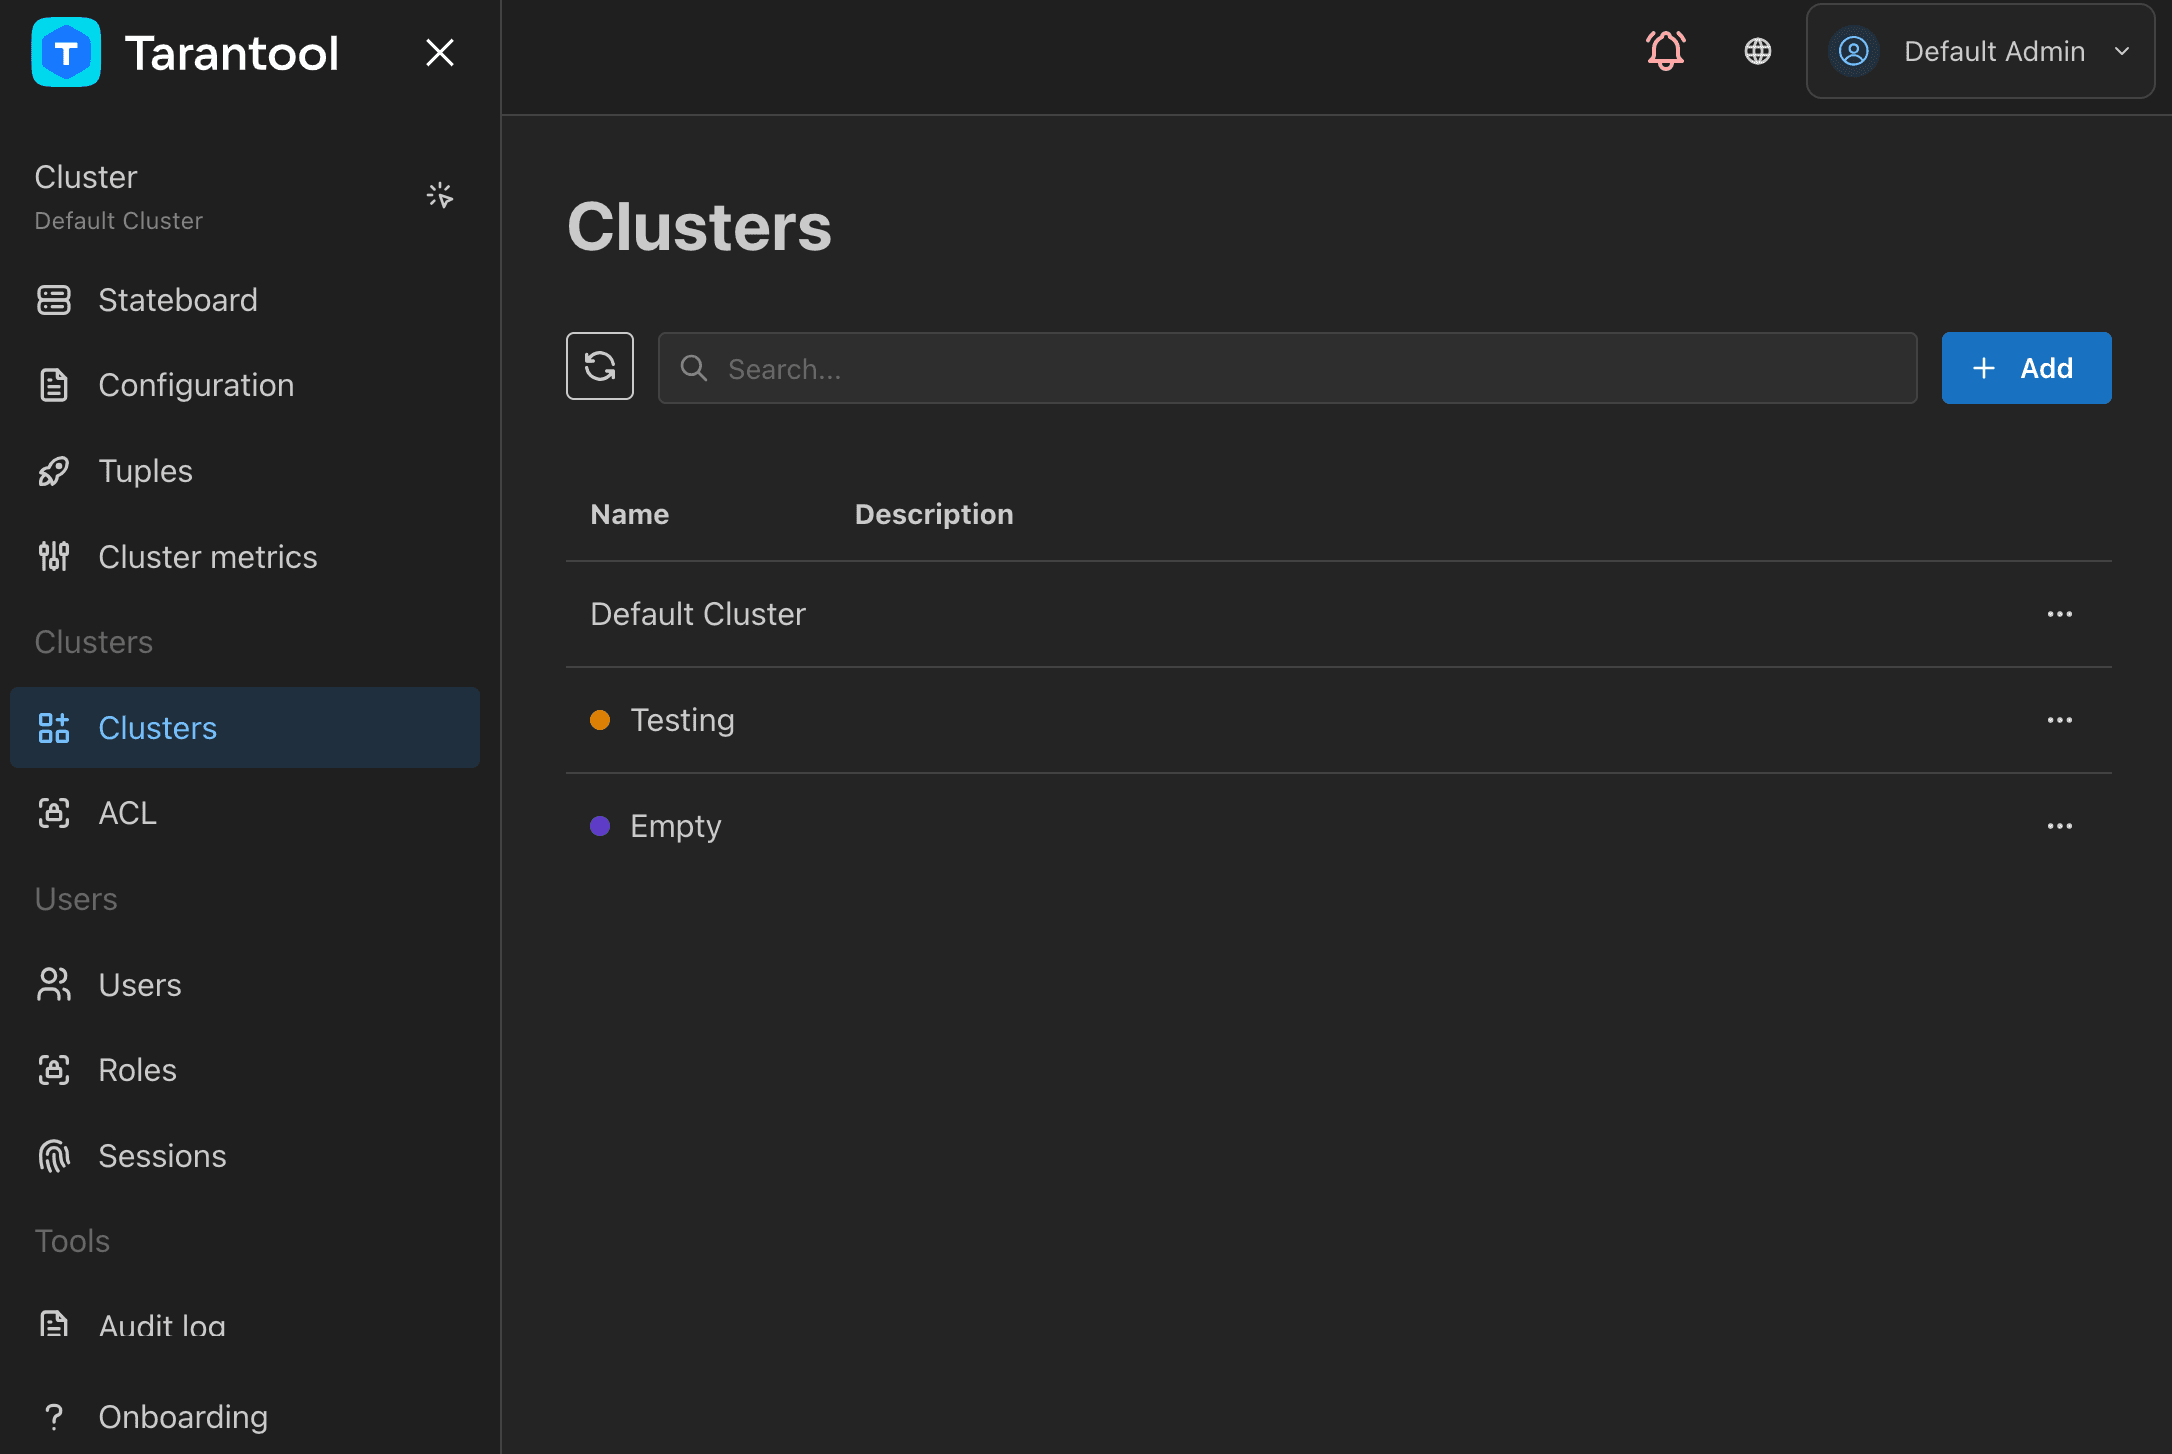Open the ACL page
Image resolution: width=2172 pixels, height=1454 pixels.
click(x=245, y=813)
